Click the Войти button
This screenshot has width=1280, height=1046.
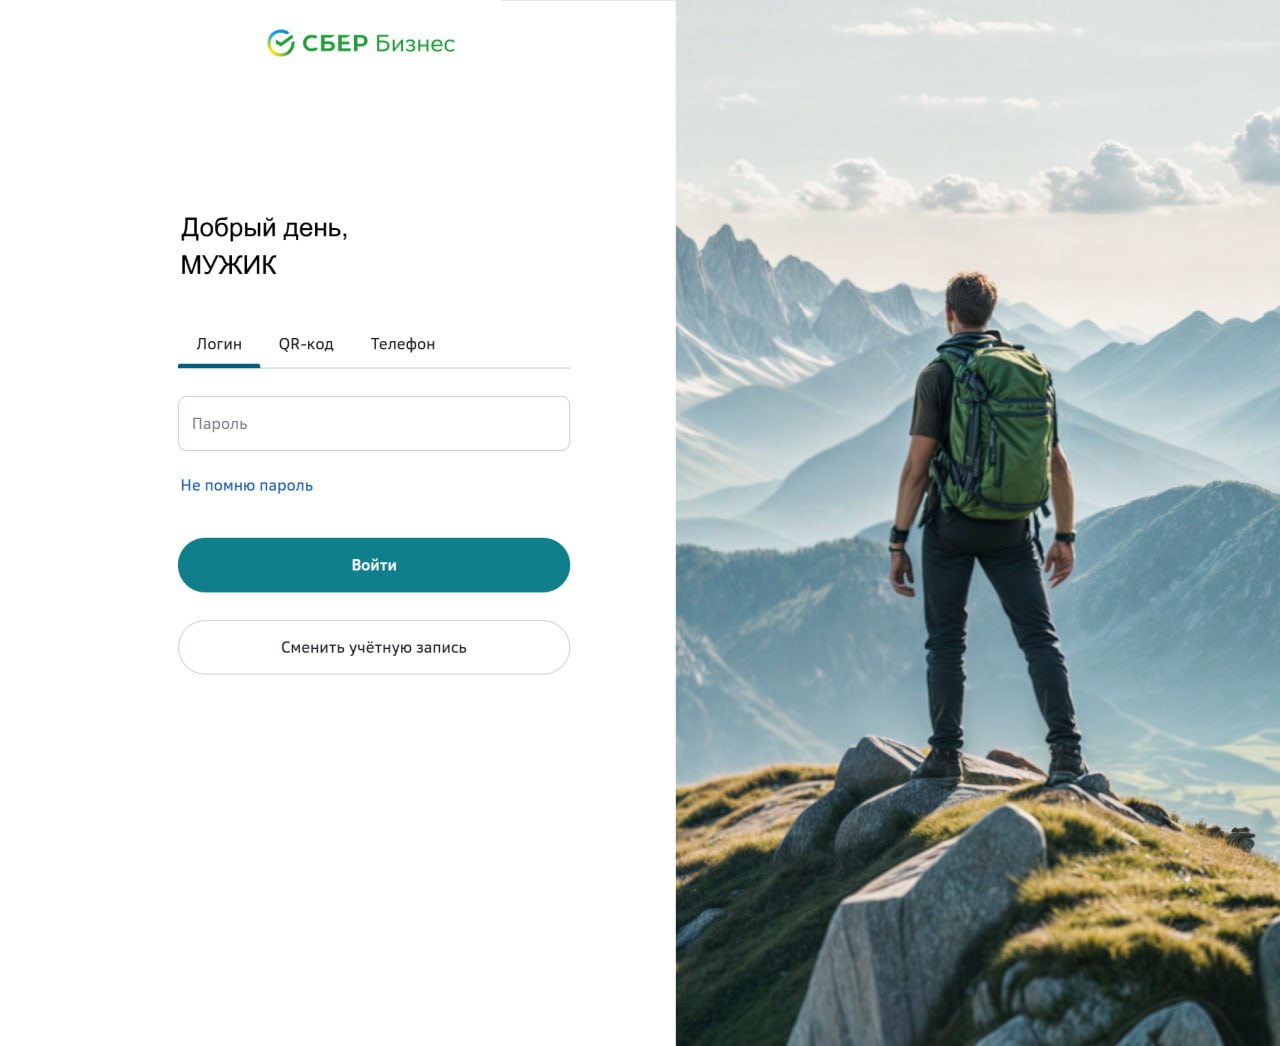pos(374,565)
